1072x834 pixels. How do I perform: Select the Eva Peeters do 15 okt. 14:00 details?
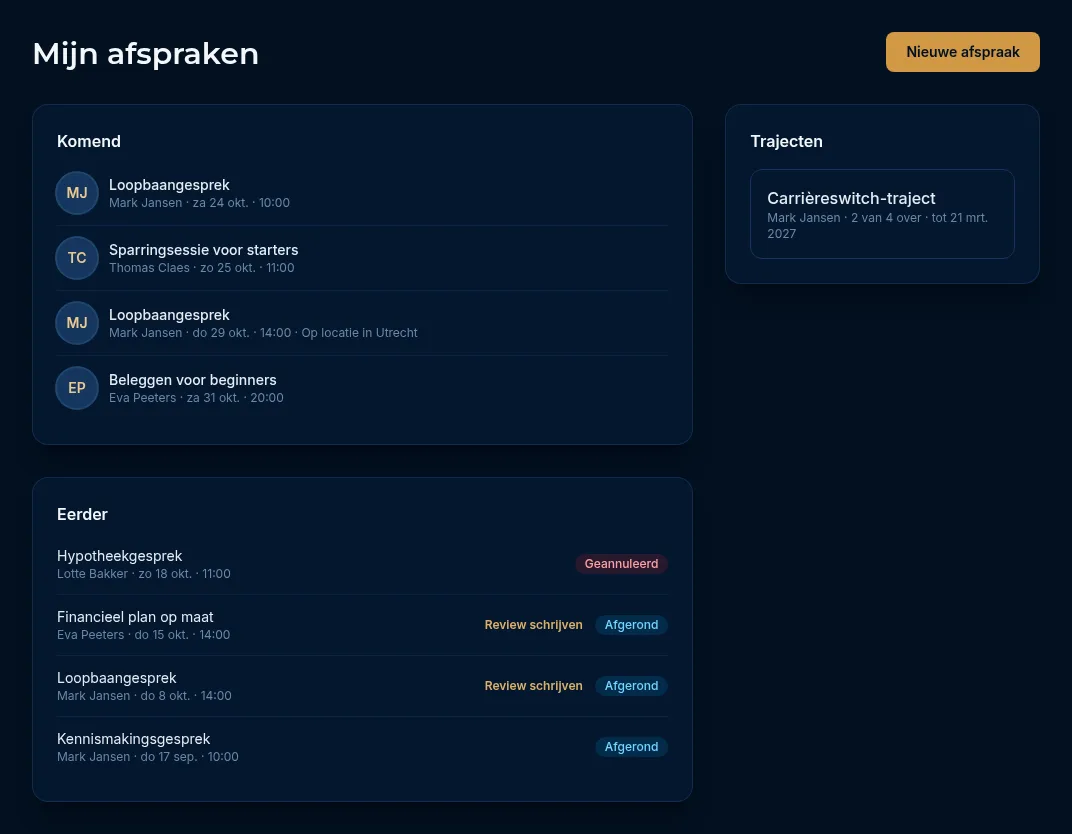point(144,634)
